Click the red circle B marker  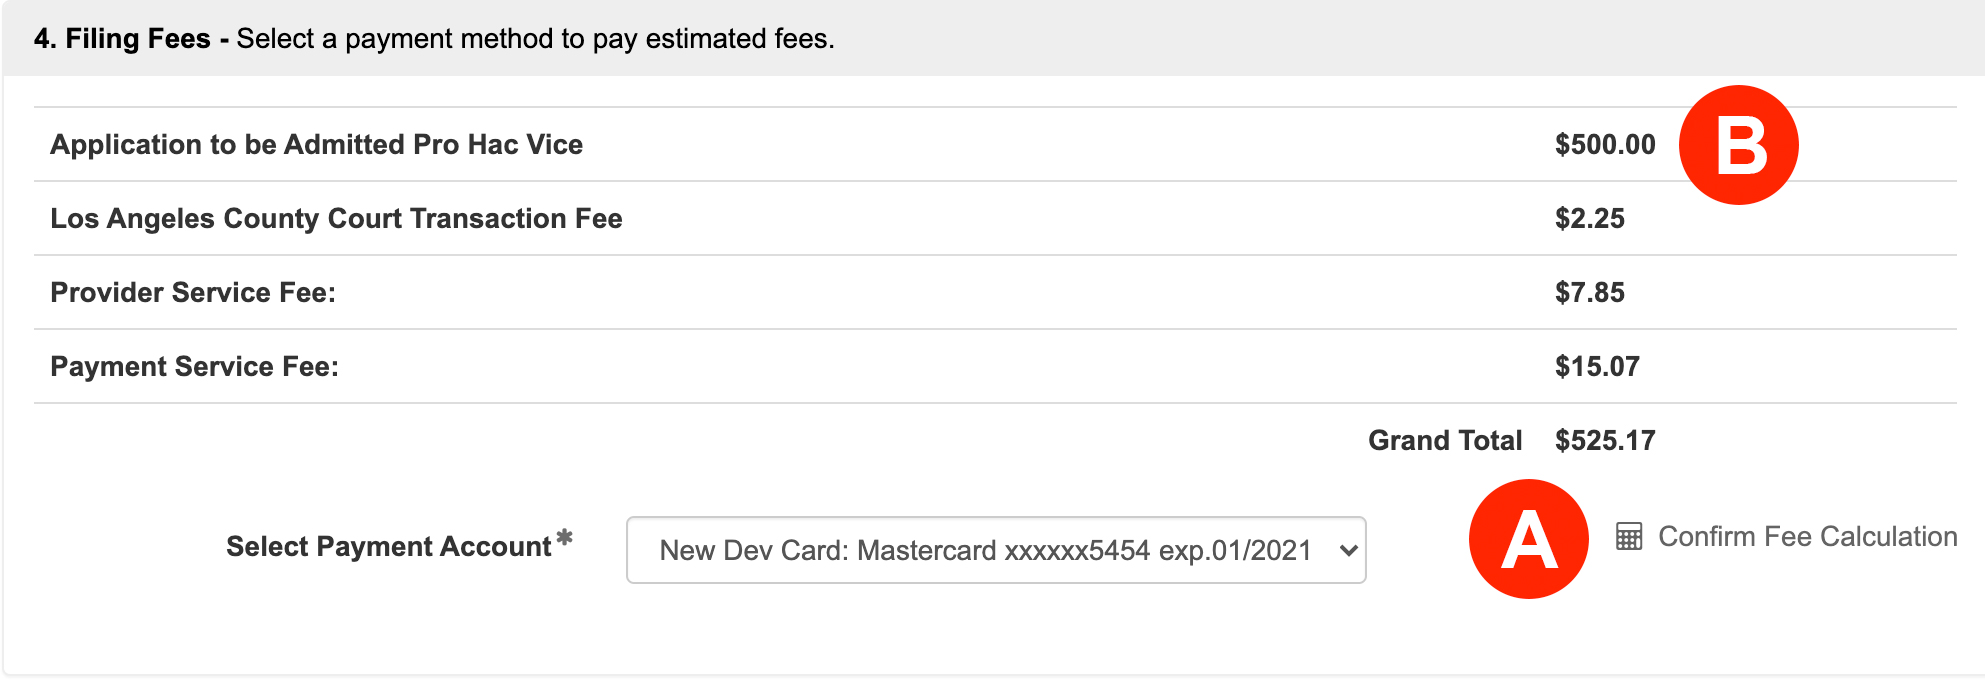1738,145
